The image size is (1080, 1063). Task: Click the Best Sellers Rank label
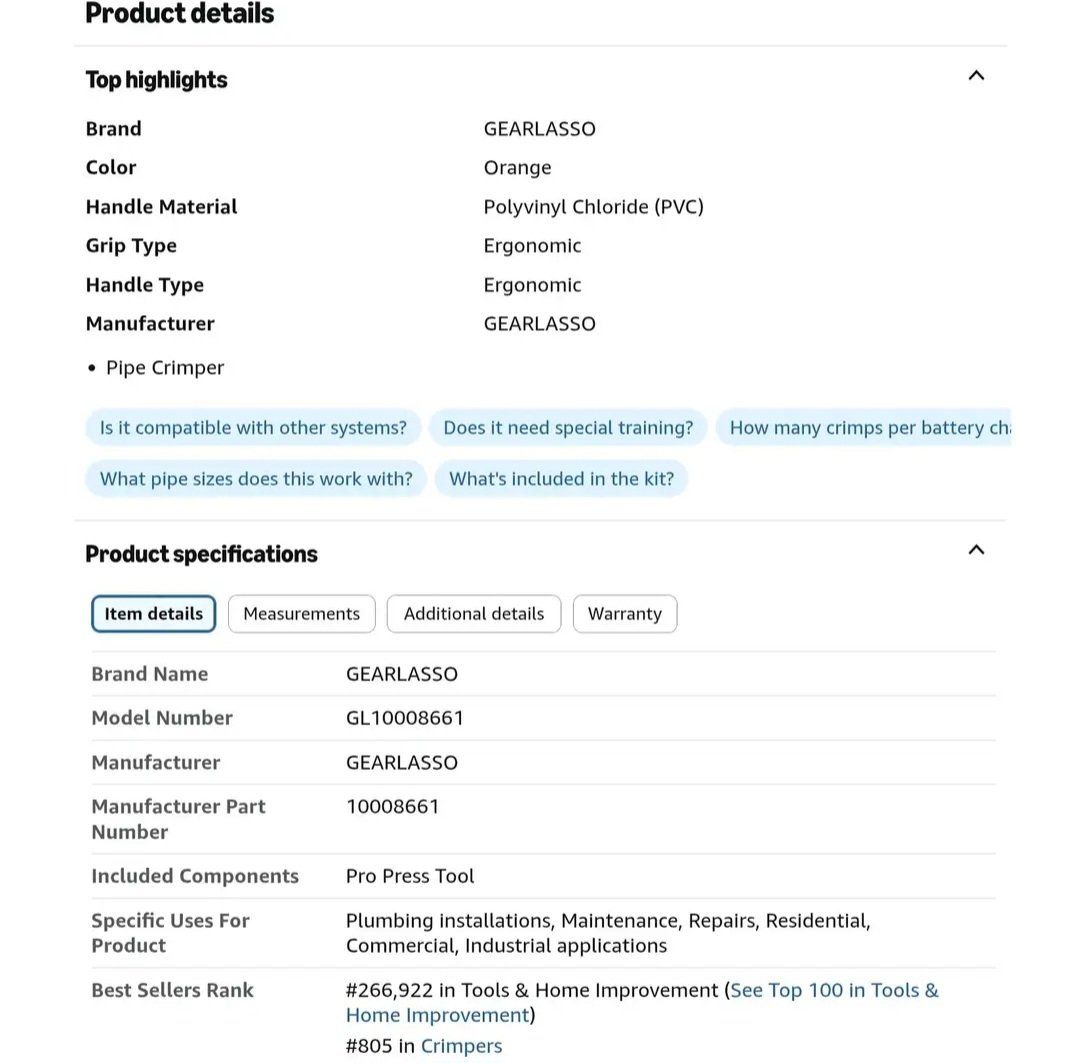click(x=172, y=991)
